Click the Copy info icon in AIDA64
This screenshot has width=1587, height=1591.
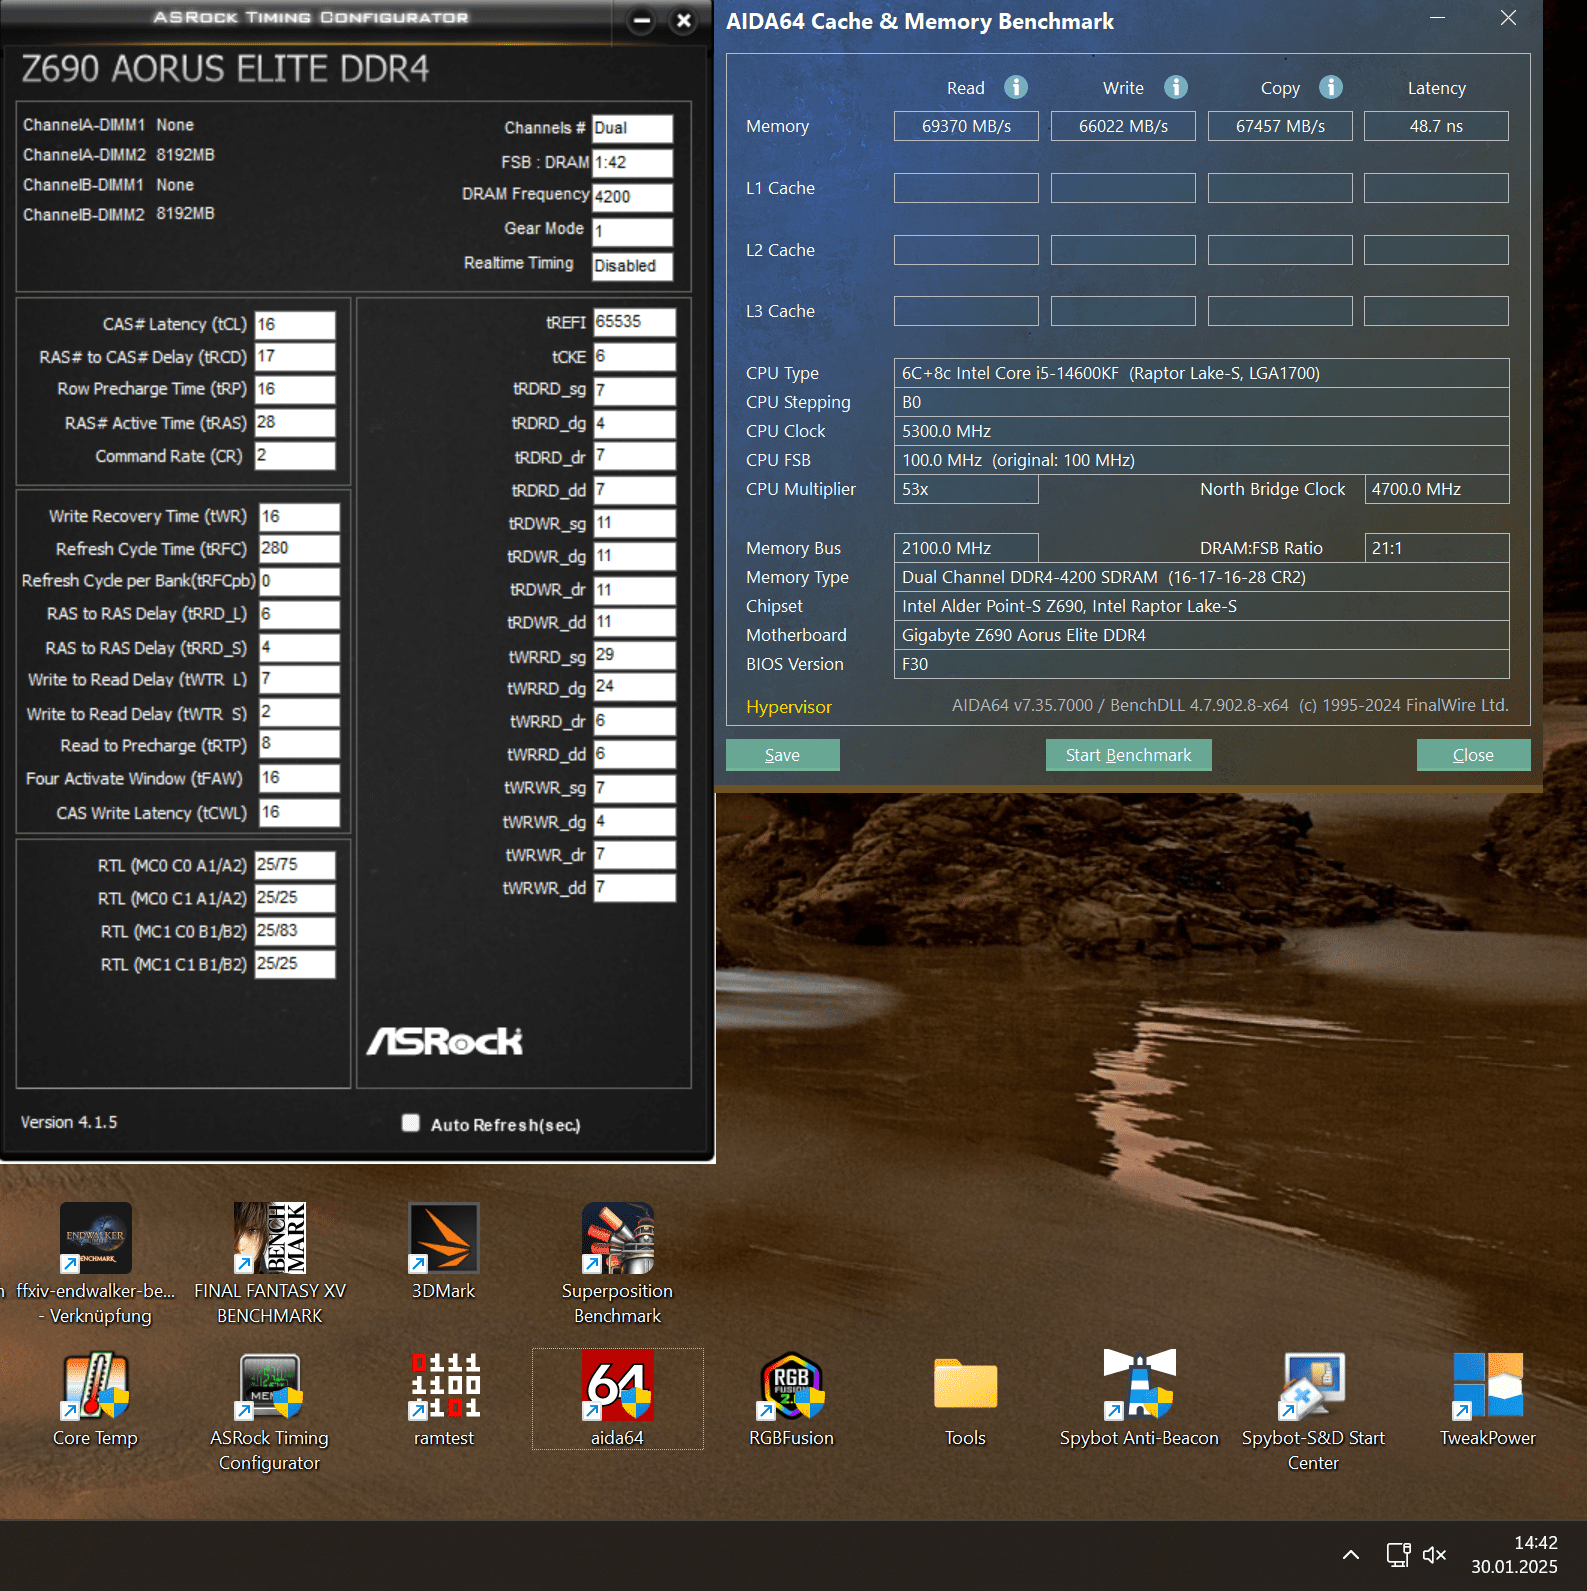1331,87
